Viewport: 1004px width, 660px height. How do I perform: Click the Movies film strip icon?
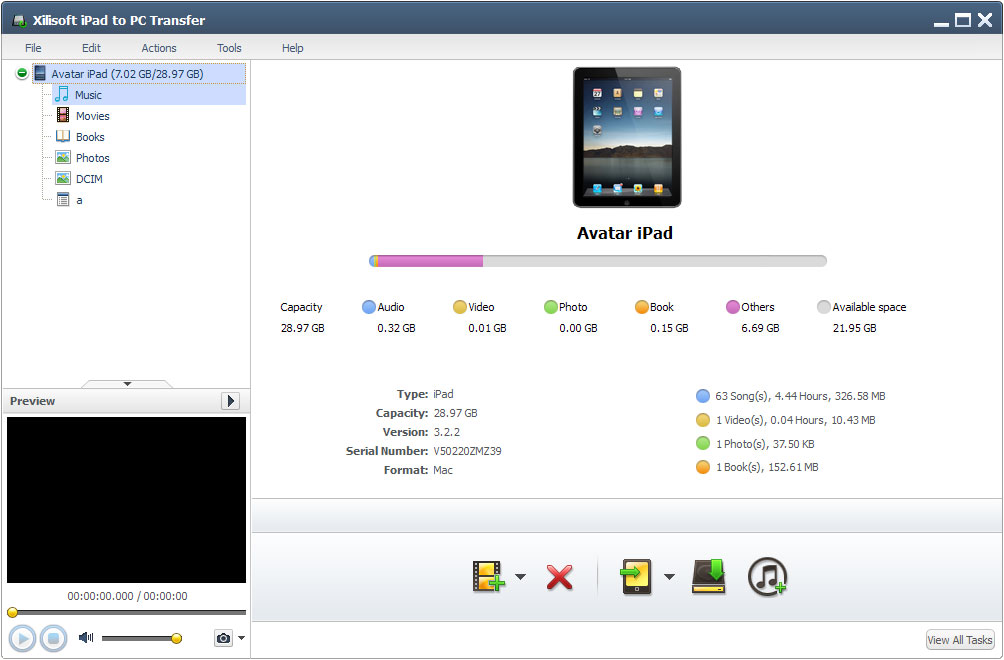point(63,115)
